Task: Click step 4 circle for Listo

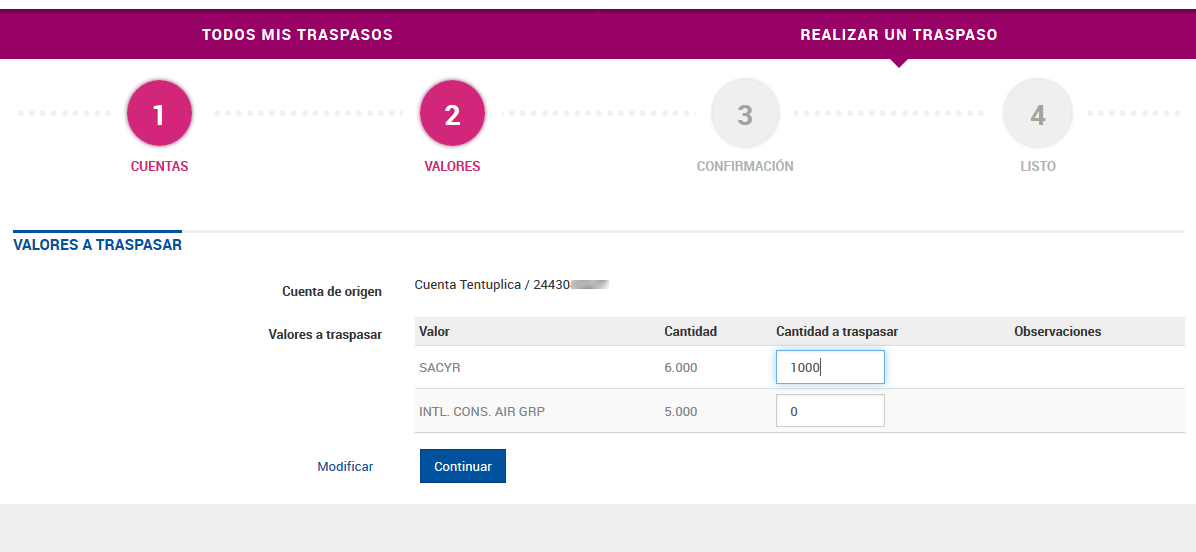Action: tap(1037, 114)
